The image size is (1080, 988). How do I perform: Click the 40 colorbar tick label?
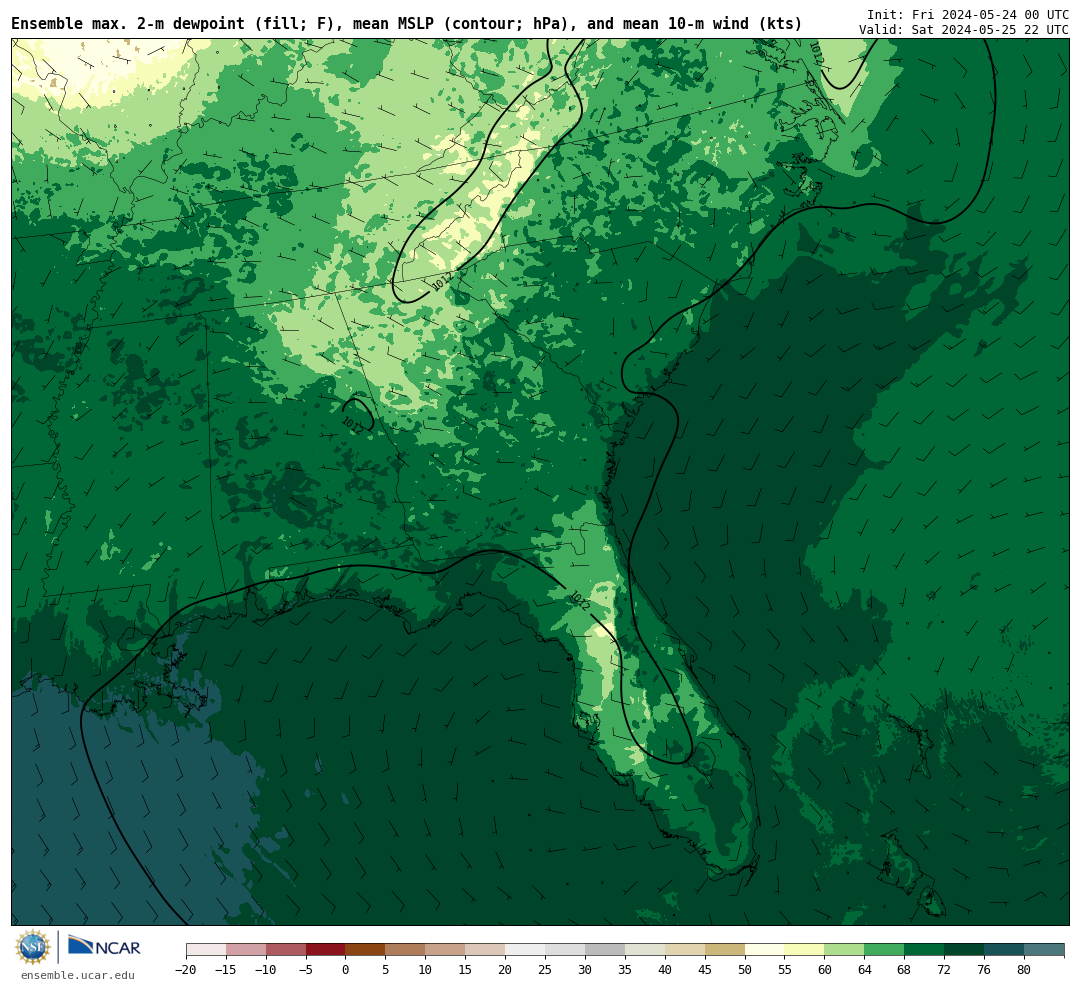(x=665, y=970)
